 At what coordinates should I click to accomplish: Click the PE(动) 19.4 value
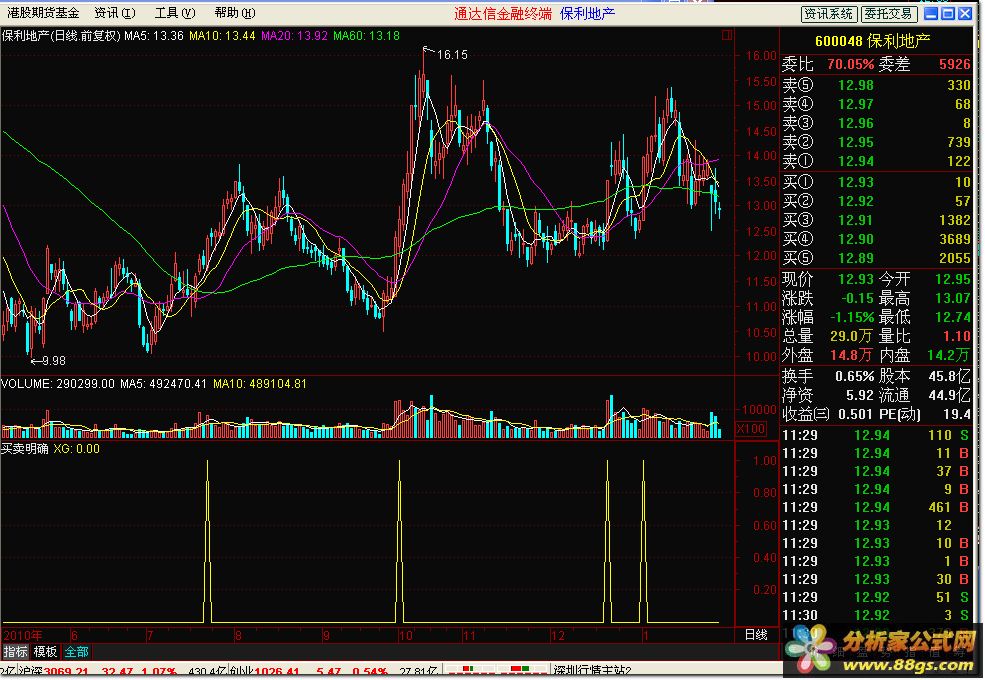coord(957,414)
